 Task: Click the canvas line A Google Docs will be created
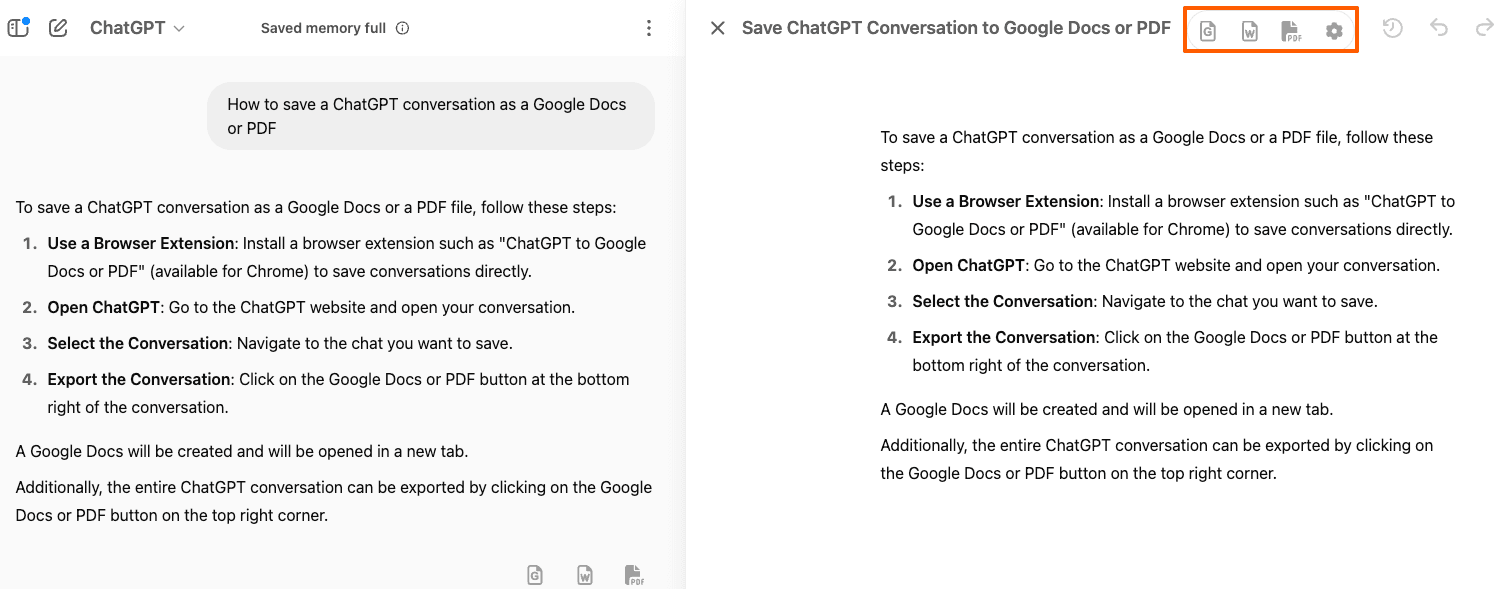(x=1107, y=409)
